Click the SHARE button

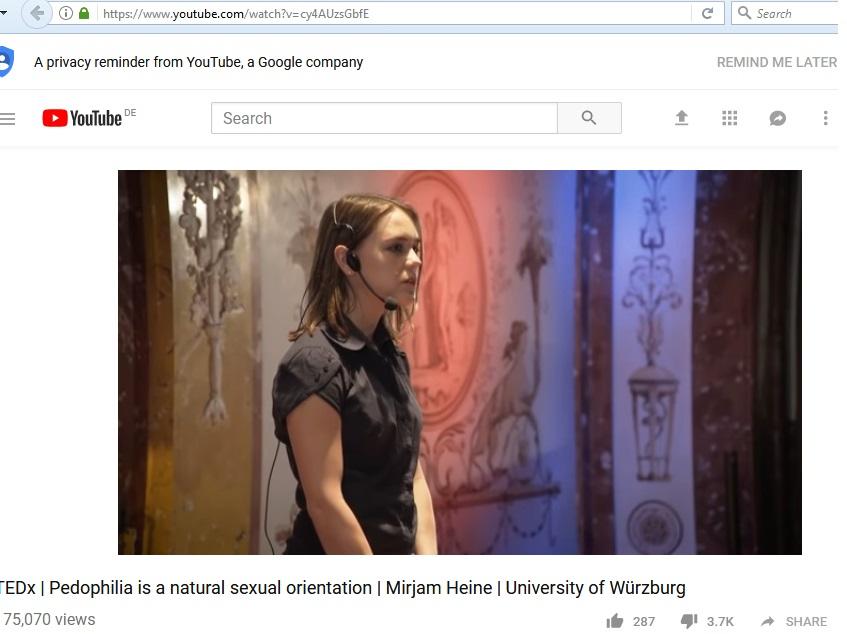pos(794,621)
